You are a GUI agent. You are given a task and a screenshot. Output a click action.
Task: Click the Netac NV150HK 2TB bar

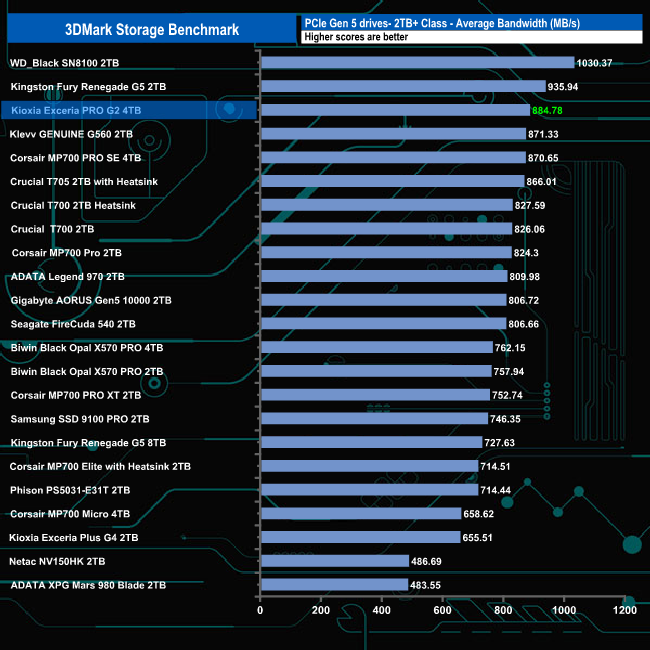pyautogui.click(x=335, y=561)
